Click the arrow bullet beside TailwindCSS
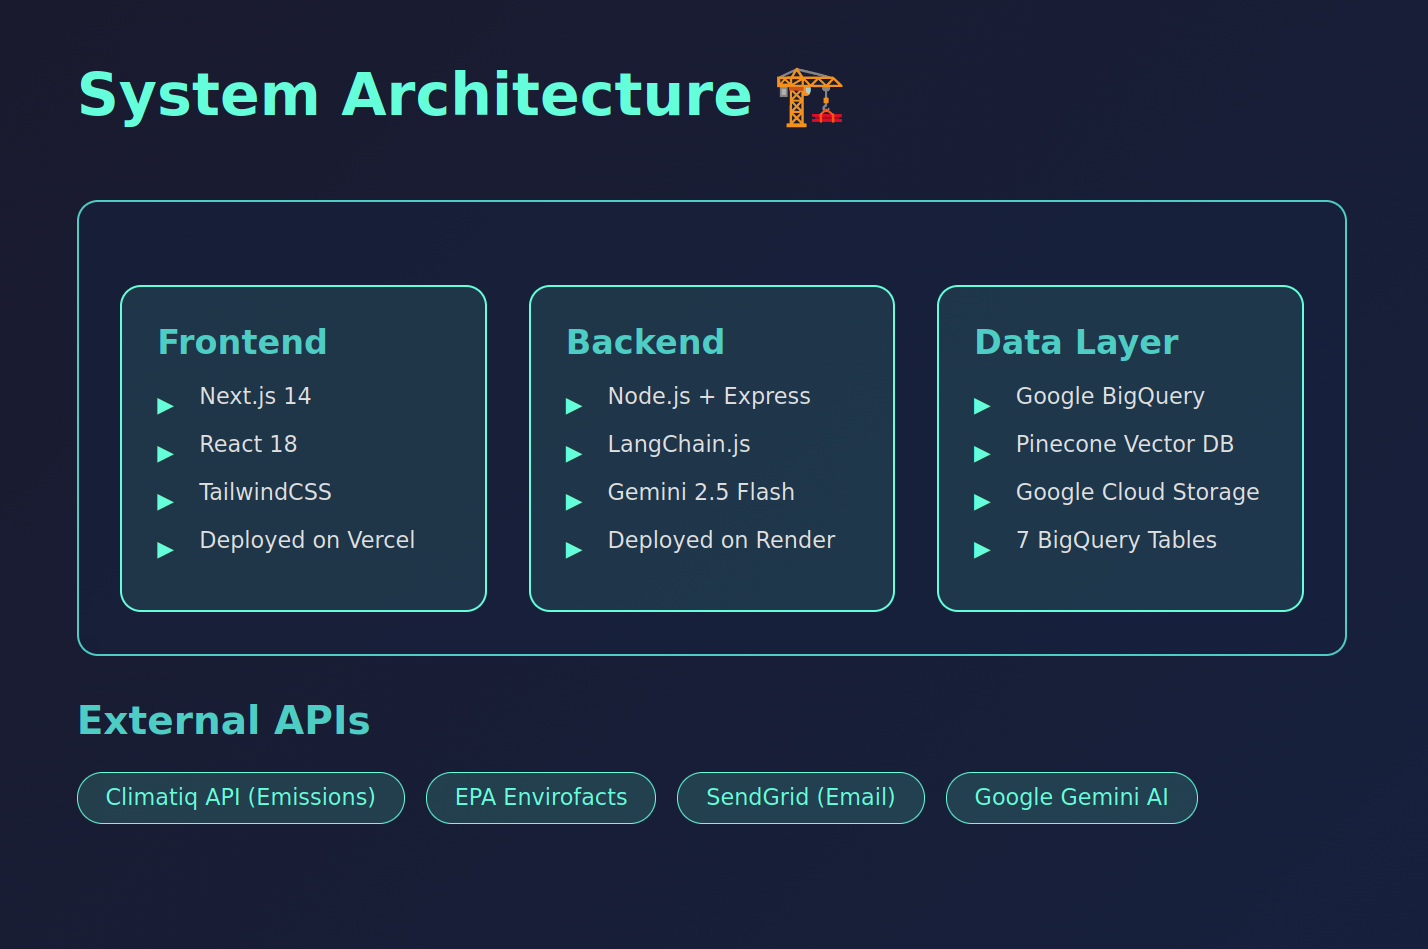 point(166,502)
